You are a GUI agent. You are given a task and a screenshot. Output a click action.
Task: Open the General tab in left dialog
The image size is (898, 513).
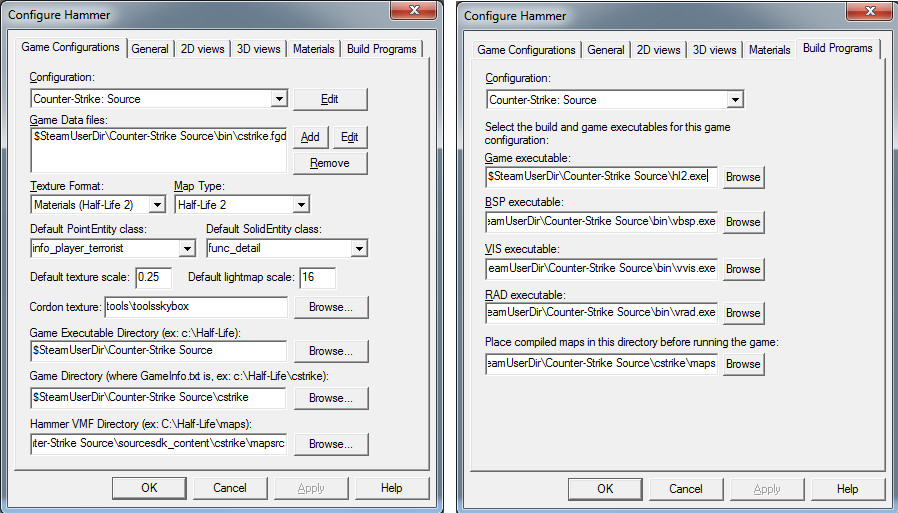pyautogui.click(x=150, y=49)
